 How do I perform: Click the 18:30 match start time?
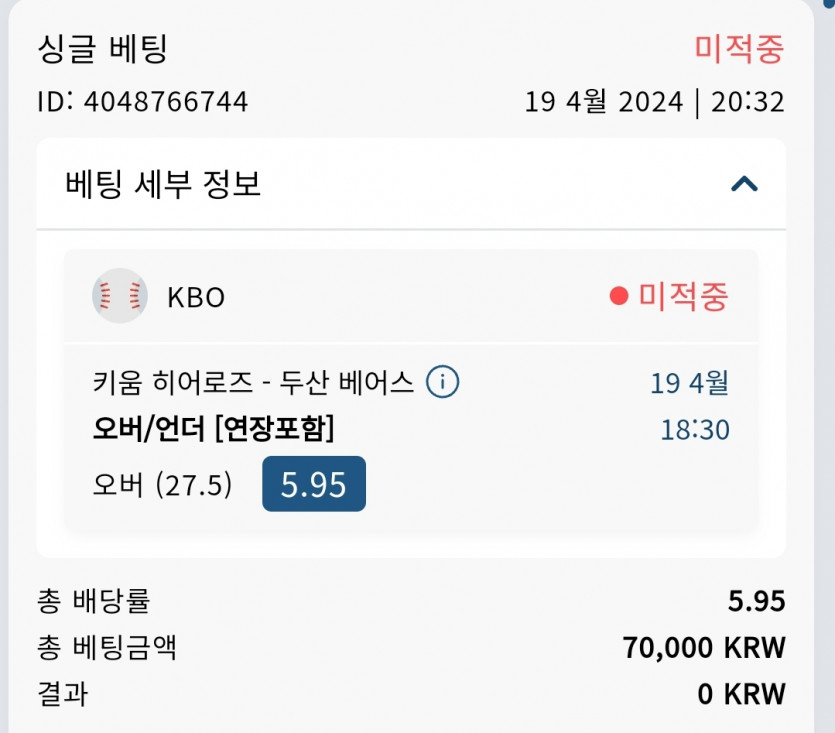[695, 430]
